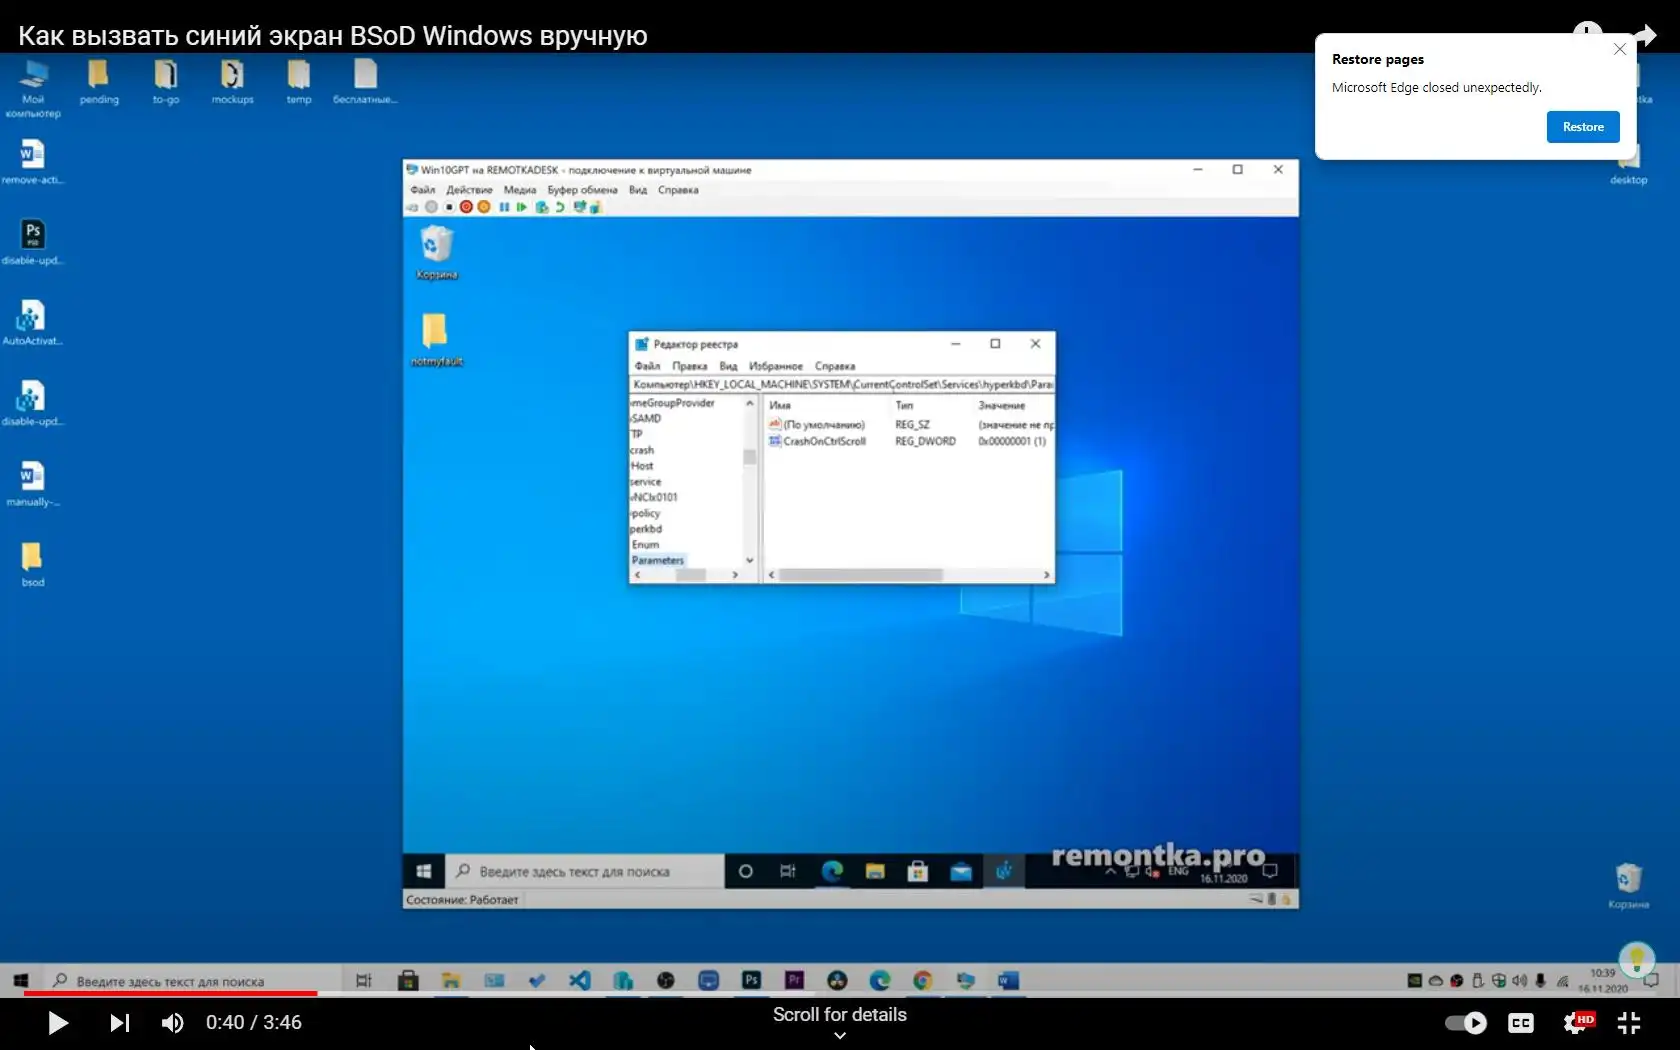This screenshot has width=1680, height=1050.
Task: Select the Parameters key in registry tree
Action: (658, 560)
